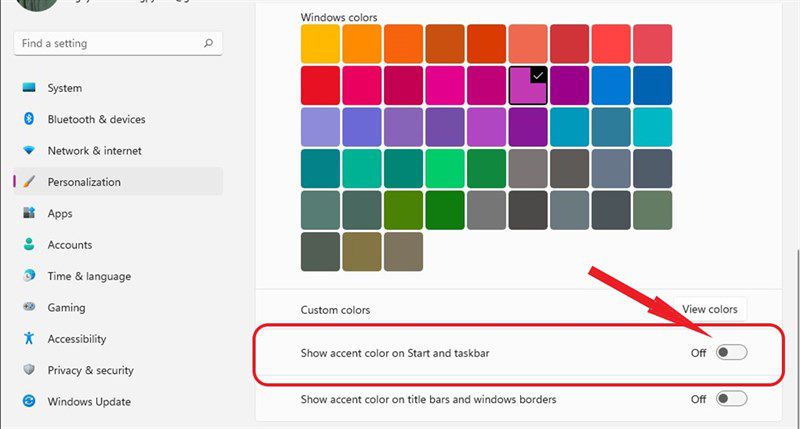The image size is (800, 429).
Task: Click Off label beside title bars toggle
Action: pos(698,399)
